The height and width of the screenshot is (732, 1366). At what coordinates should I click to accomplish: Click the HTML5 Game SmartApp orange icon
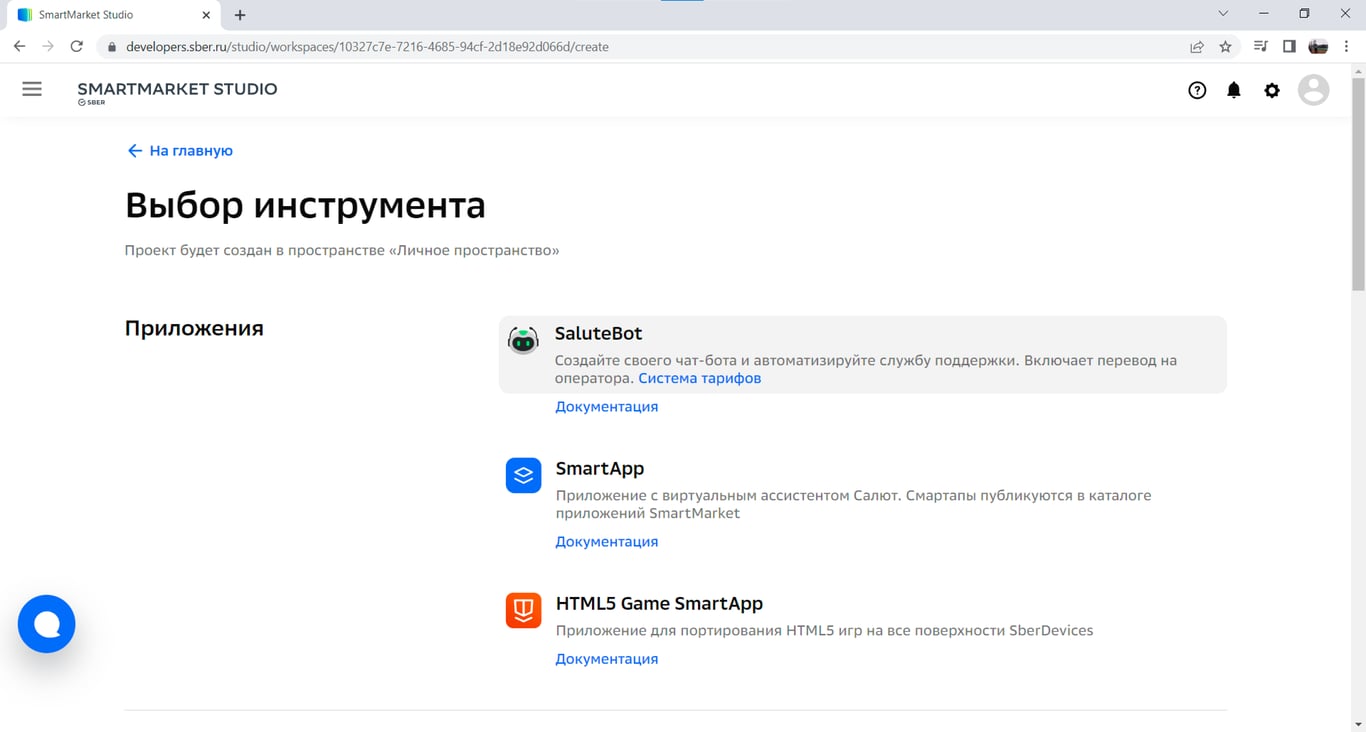pos(523,611)
